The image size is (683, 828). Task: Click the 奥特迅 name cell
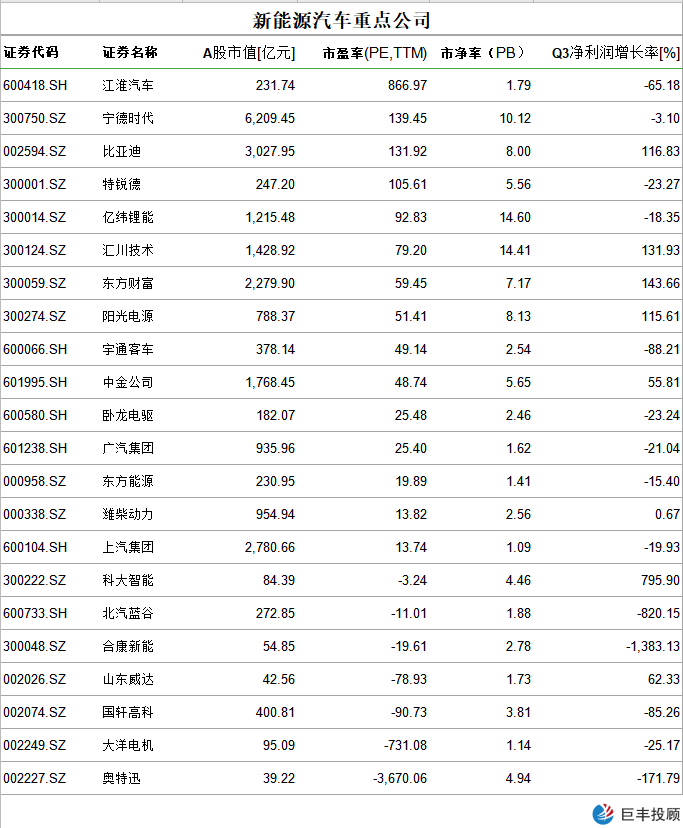pos(121,778)
